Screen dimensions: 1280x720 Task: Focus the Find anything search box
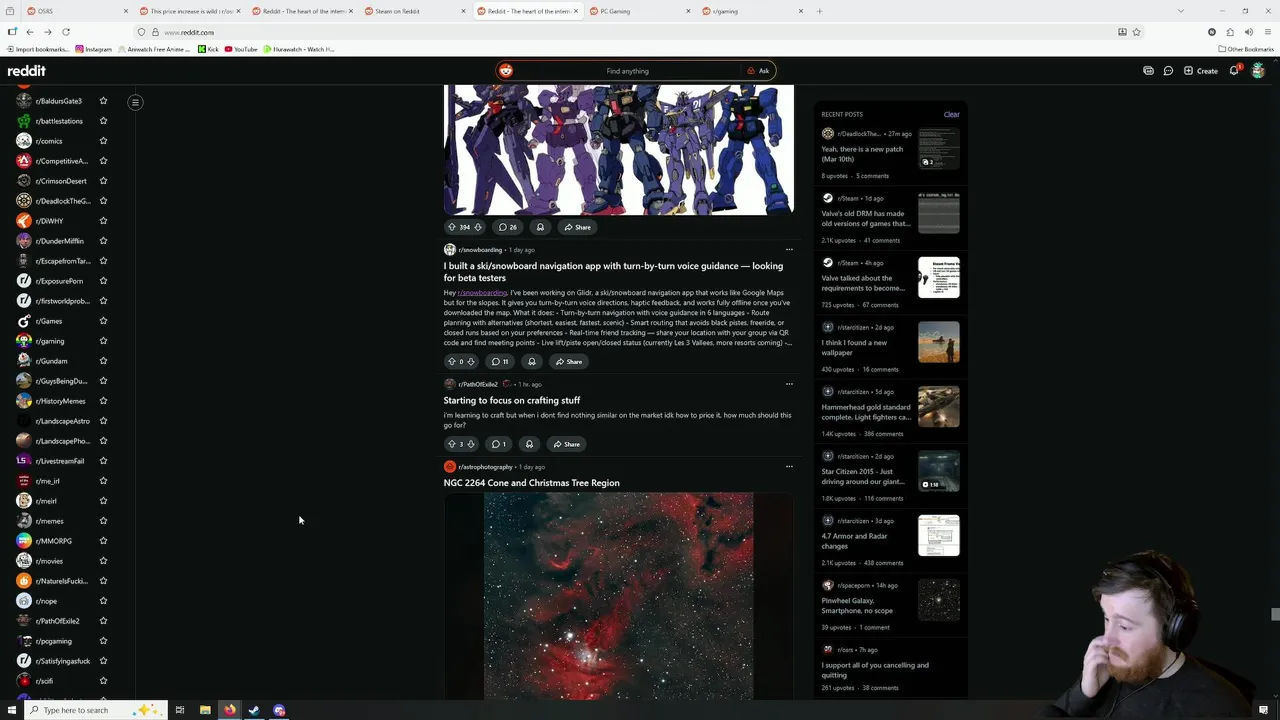tap(627, 71)
